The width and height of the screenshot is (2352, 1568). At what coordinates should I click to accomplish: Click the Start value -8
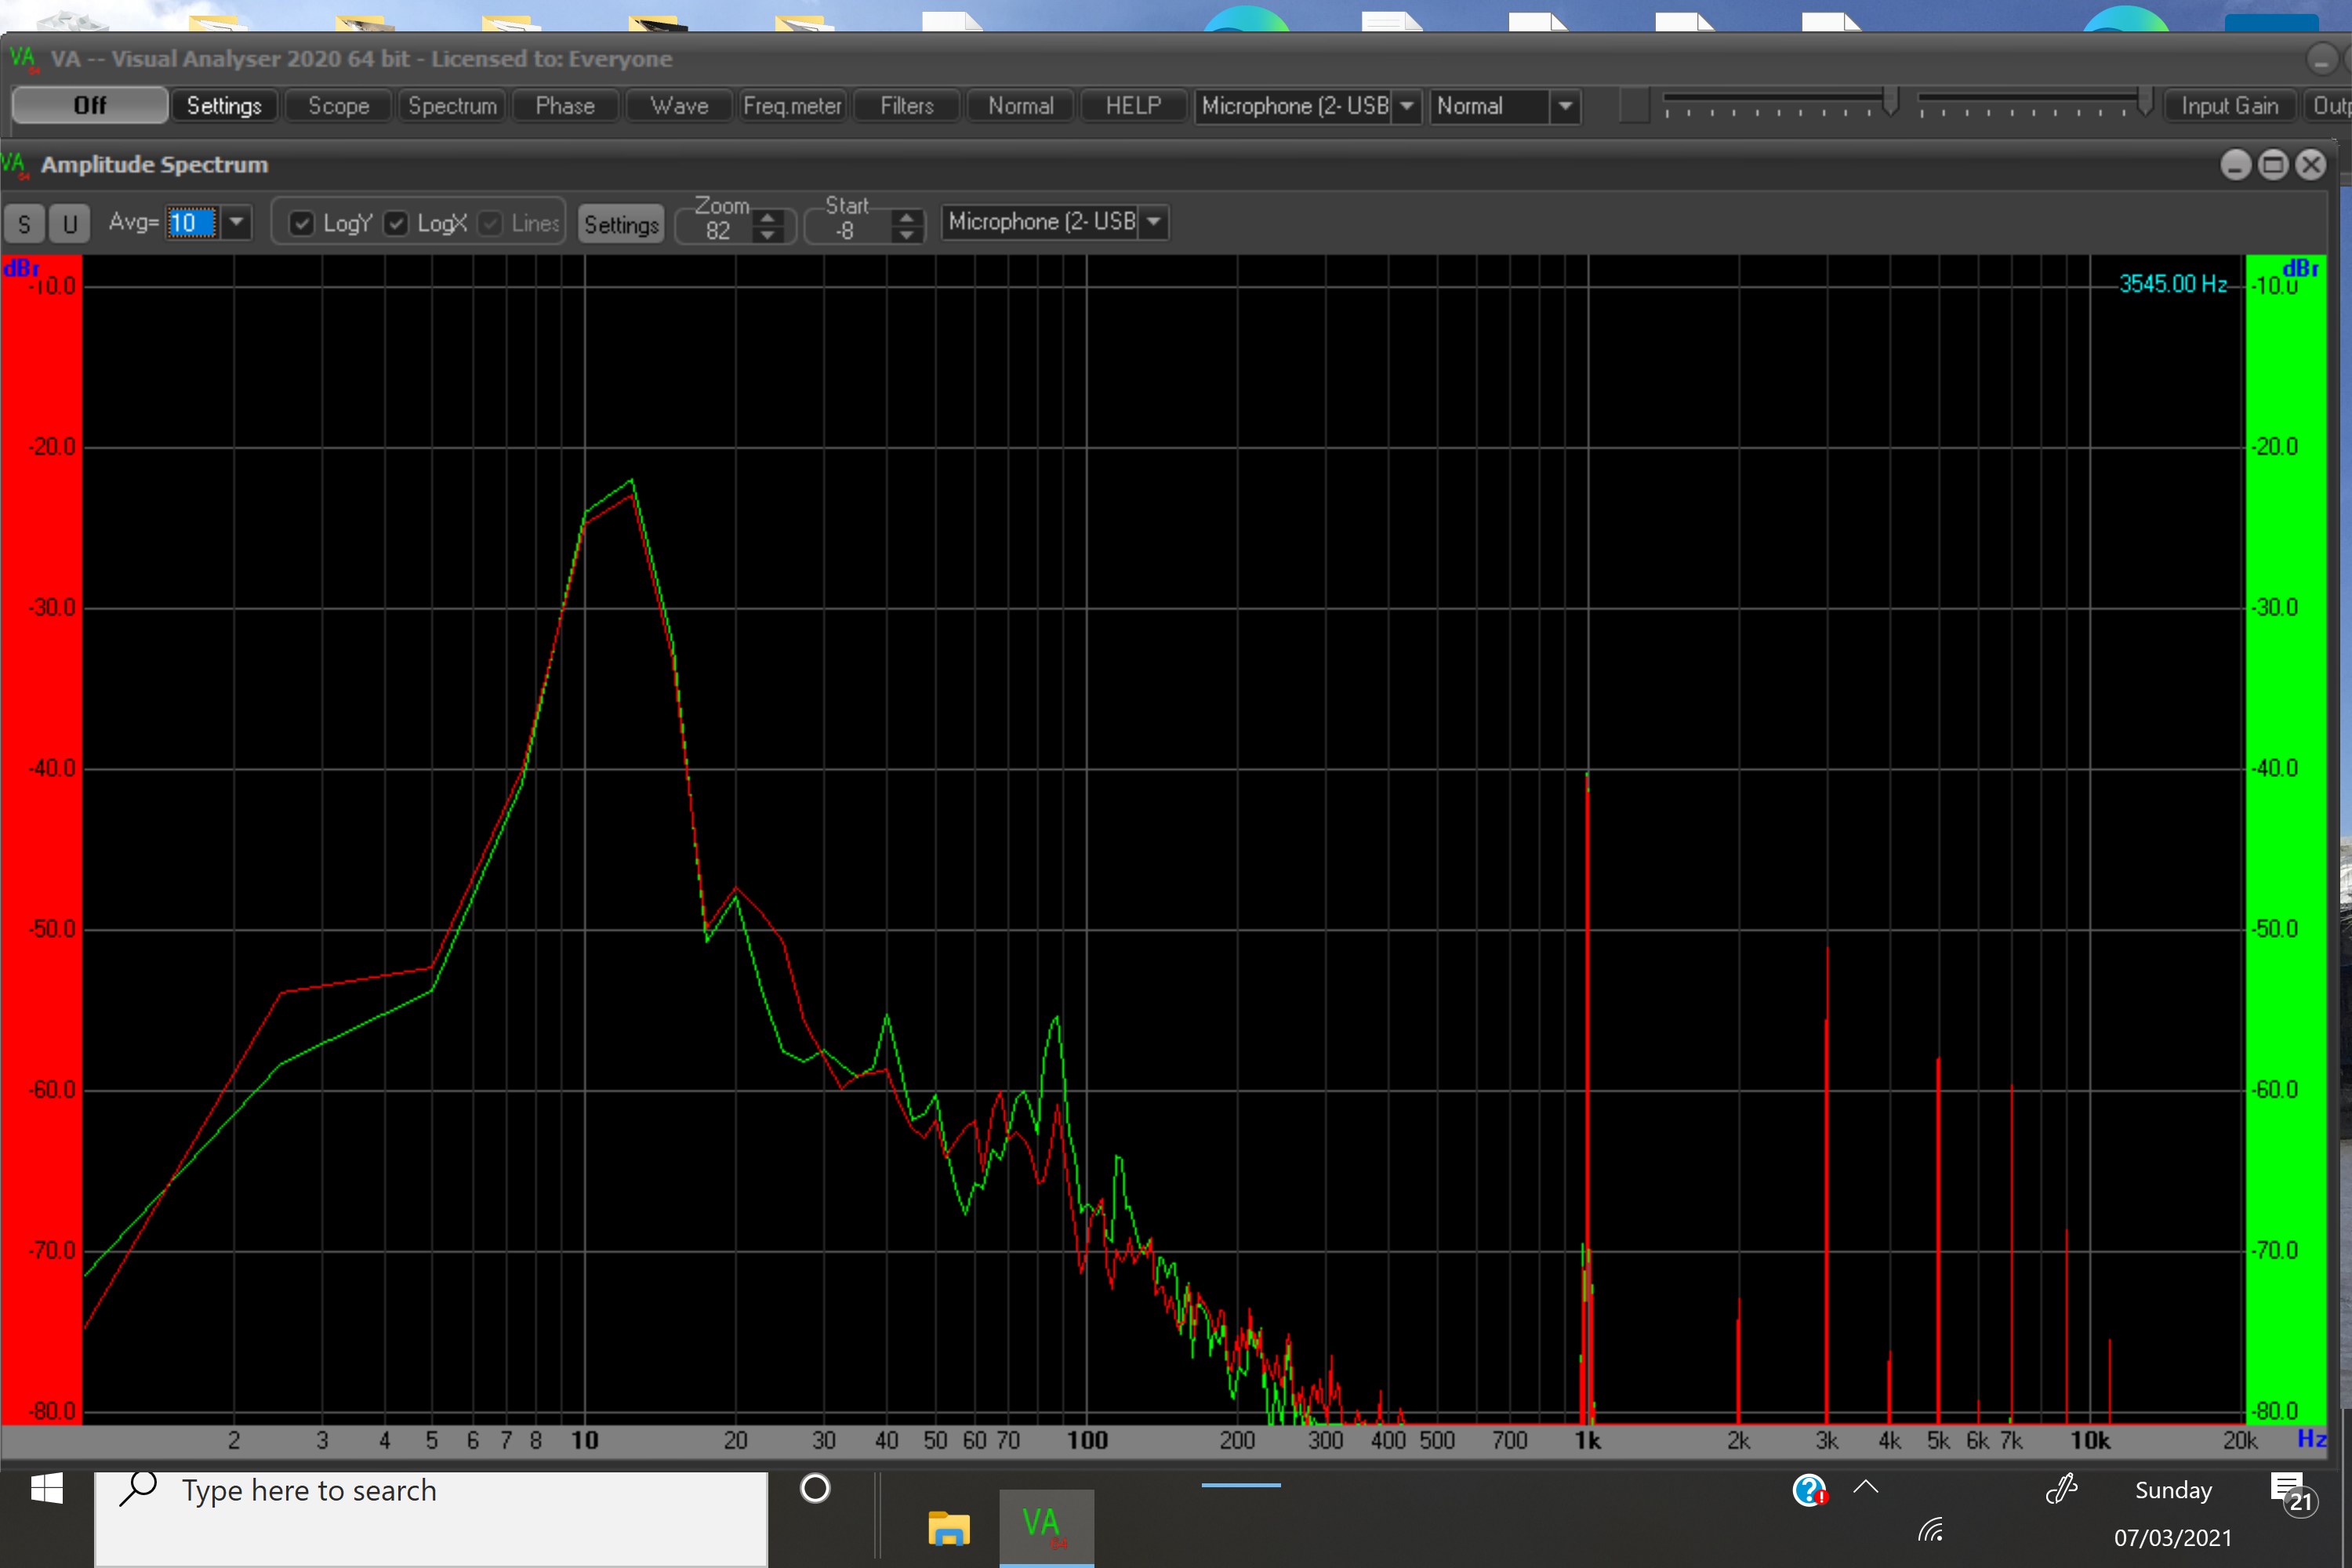tap(845, 231)
